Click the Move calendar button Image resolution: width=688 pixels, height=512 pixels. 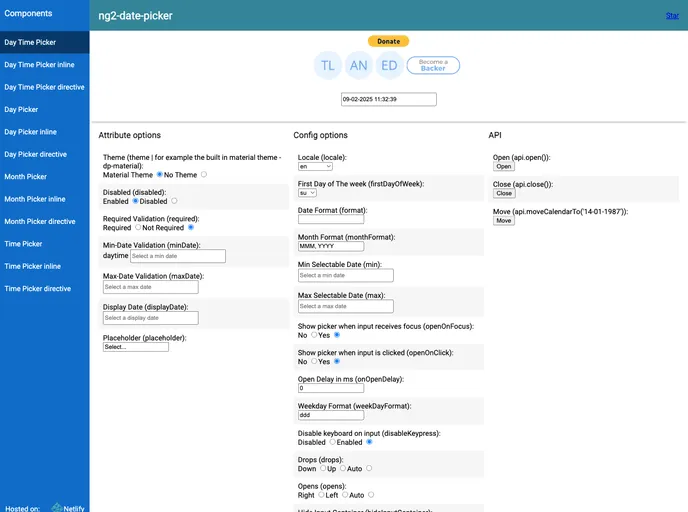click(504, 221)
